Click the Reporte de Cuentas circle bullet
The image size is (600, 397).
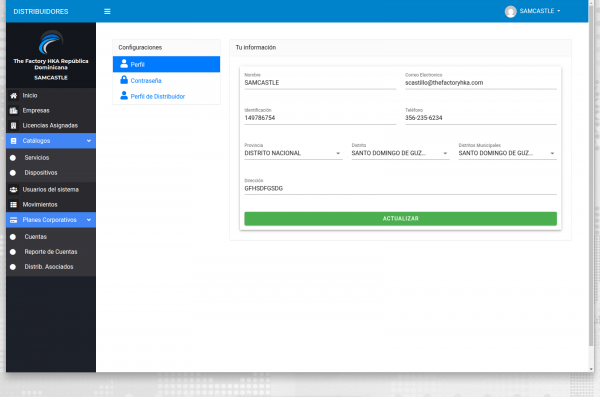13,252
